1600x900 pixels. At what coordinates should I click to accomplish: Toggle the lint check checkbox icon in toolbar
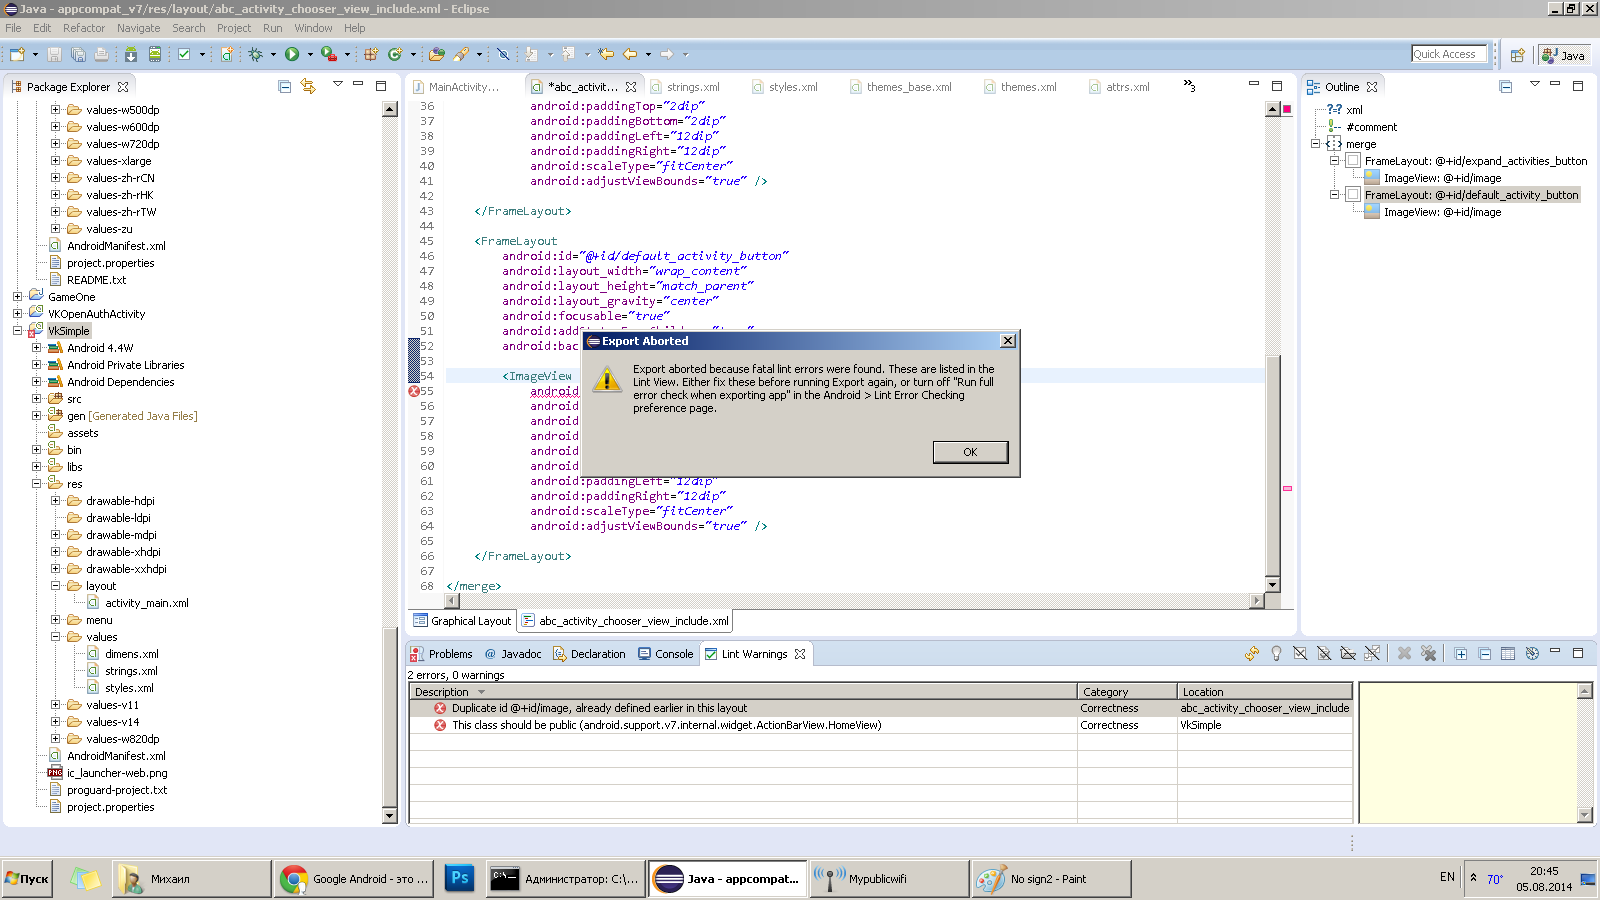(184, 54)
